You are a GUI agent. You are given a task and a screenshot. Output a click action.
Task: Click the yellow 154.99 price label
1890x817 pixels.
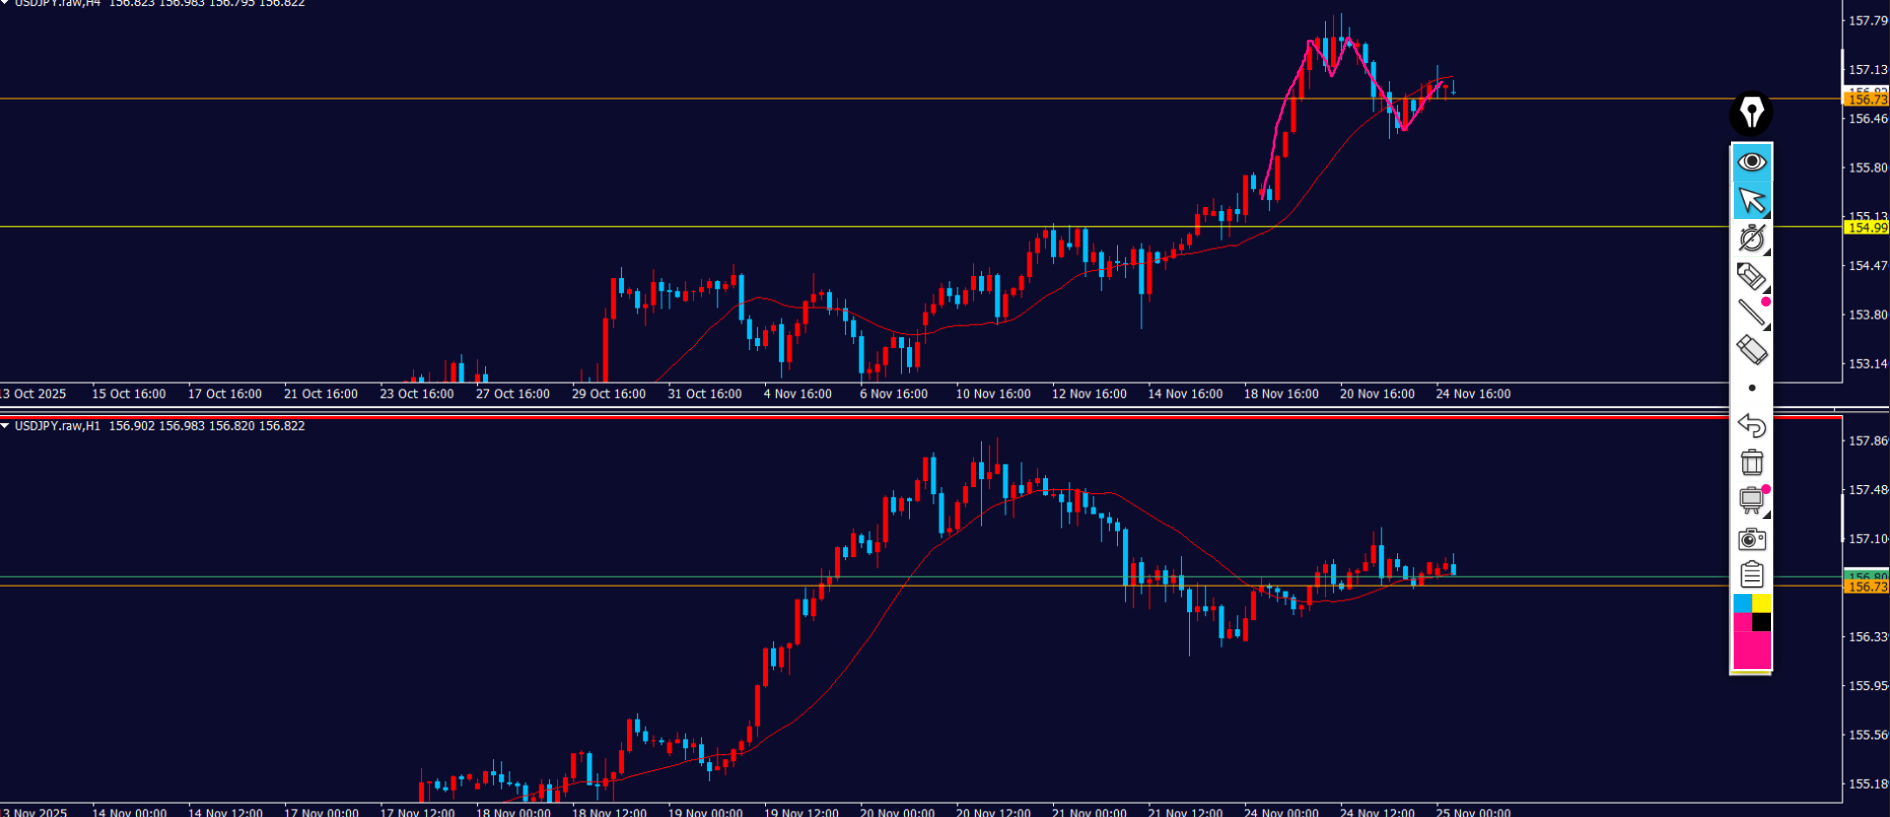1866,228
